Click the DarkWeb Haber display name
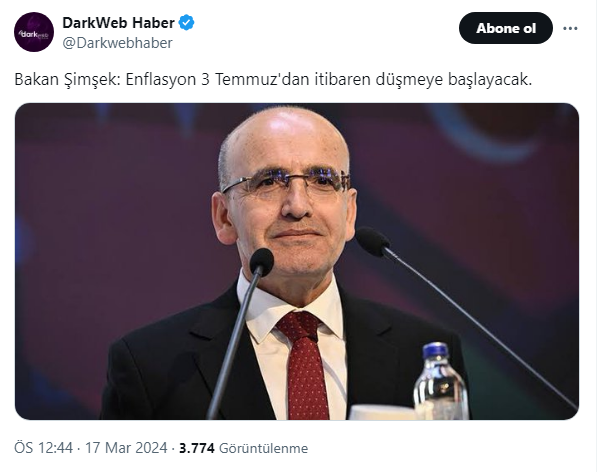The height and width of the screenshot is (472, 598). coord(118,23)
